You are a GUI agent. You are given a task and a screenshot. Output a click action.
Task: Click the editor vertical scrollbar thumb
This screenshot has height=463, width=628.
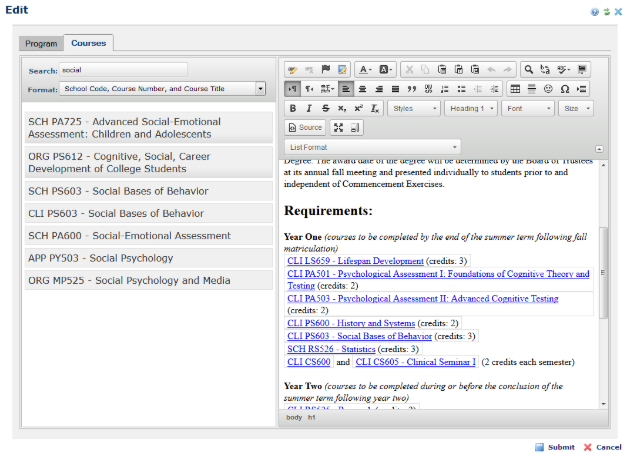[603, 273]
